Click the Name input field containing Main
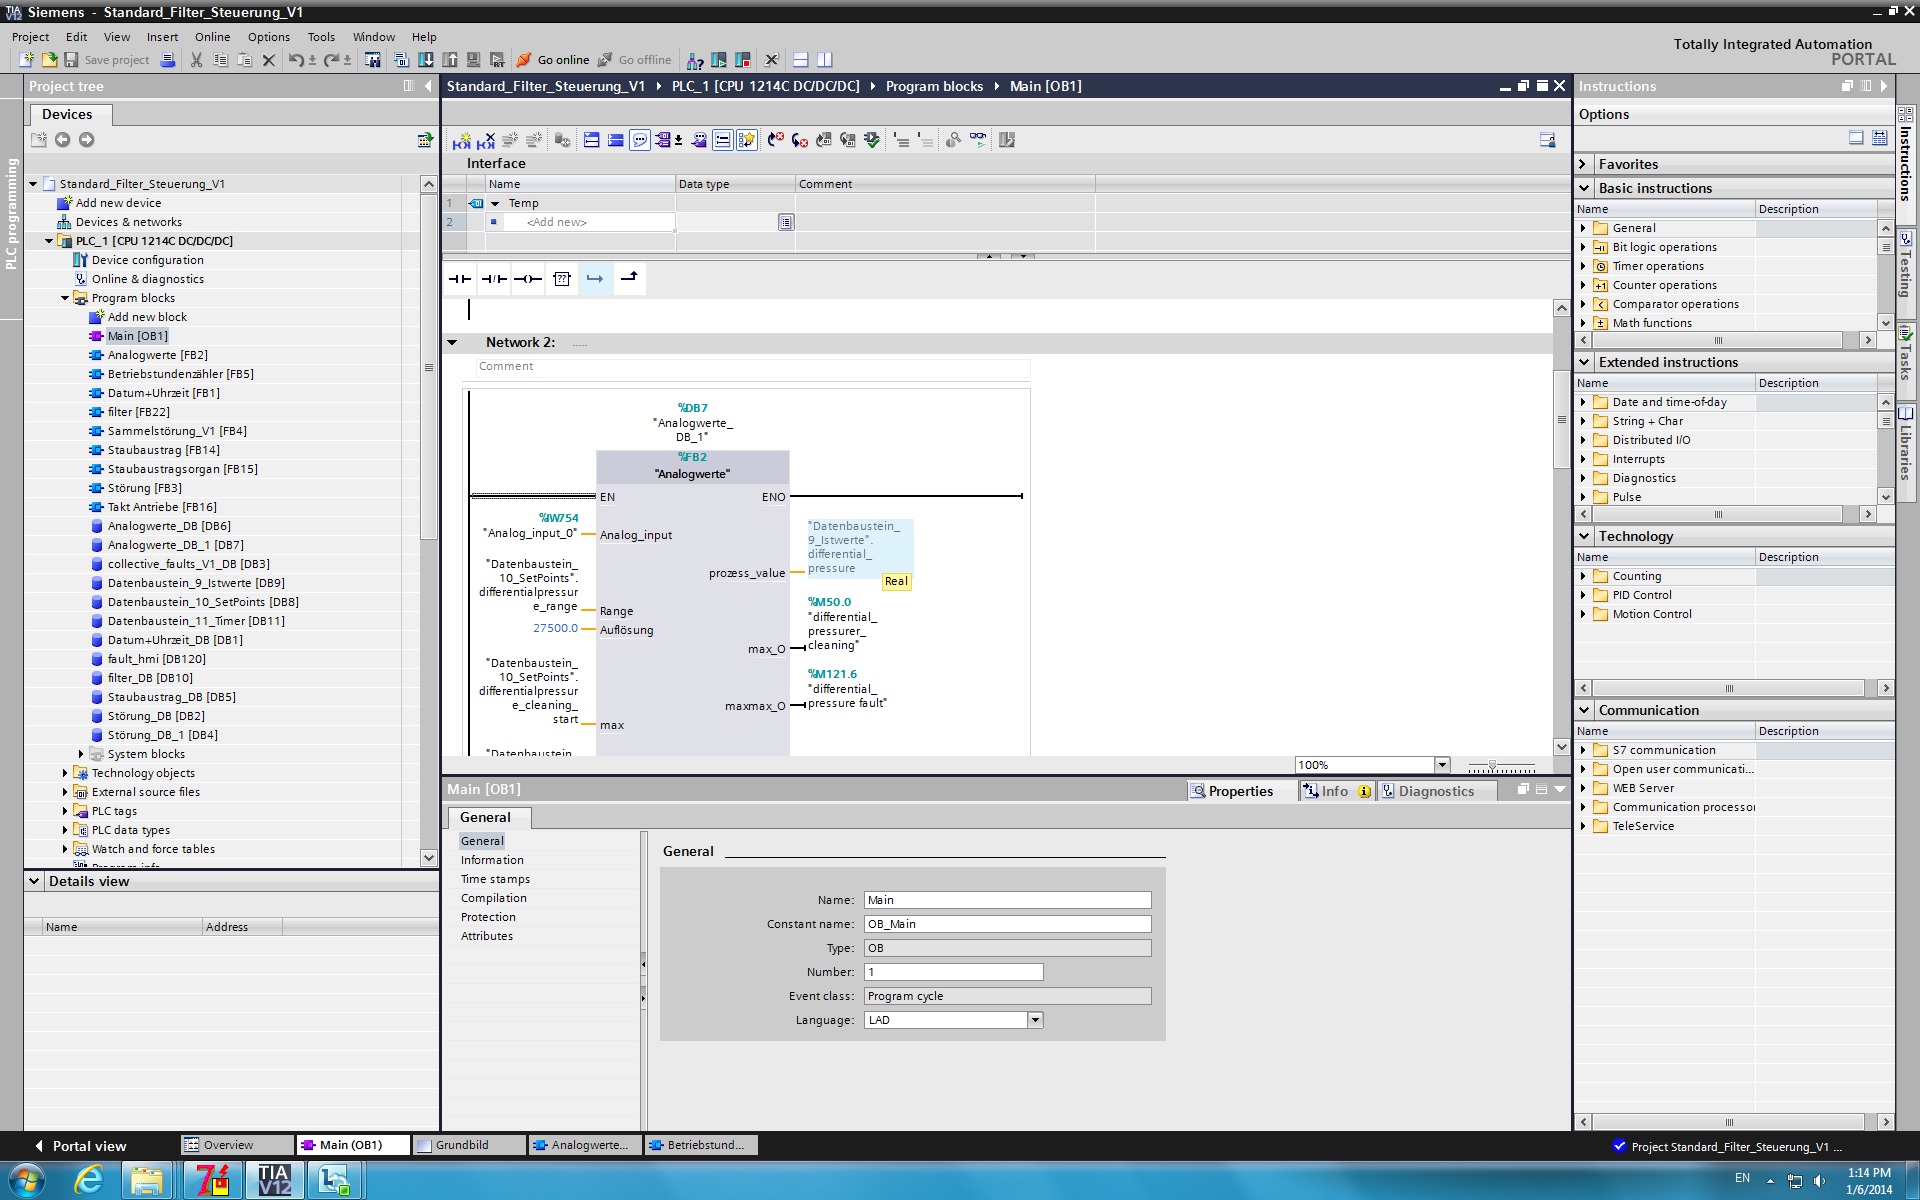Viewport: 1920px width, 1200px height. coord(1006,900)
